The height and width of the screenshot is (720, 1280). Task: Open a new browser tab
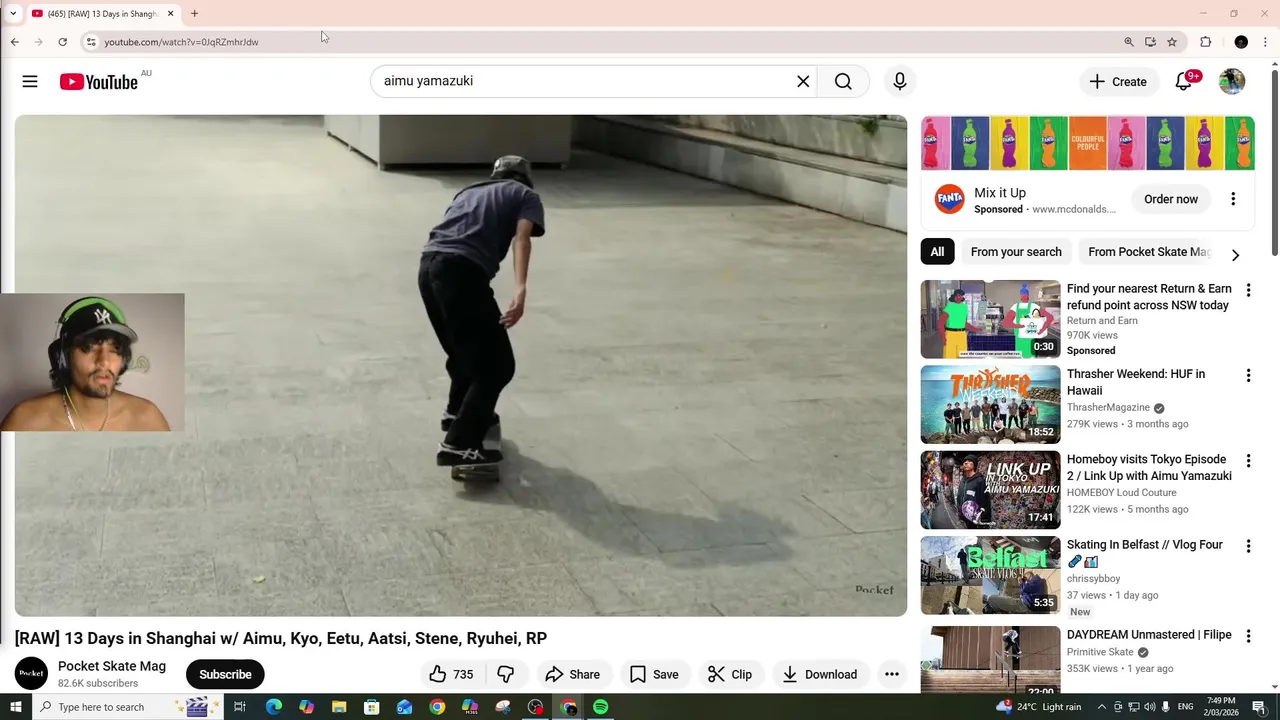(195, 14)
